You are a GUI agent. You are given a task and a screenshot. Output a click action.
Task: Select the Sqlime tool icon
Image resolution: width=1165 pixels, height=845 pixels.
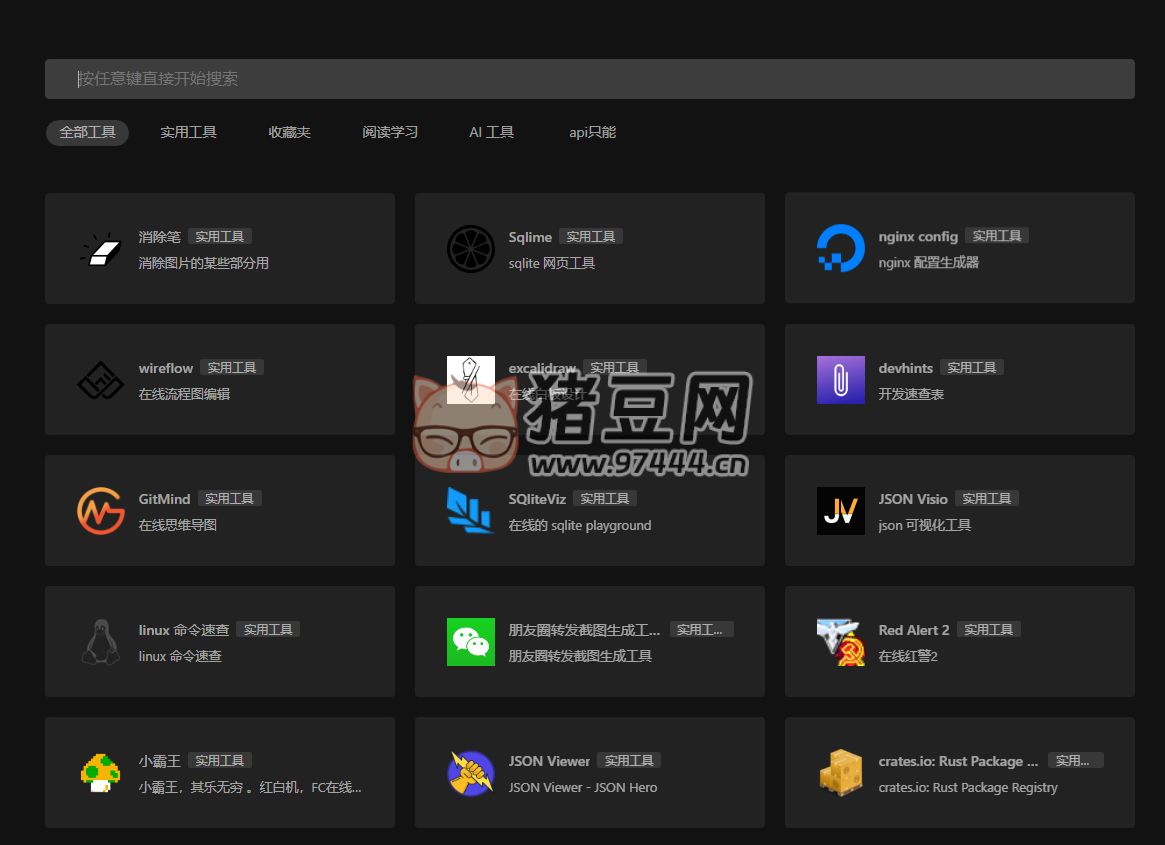pyautogui.click(x=470, y=248)
